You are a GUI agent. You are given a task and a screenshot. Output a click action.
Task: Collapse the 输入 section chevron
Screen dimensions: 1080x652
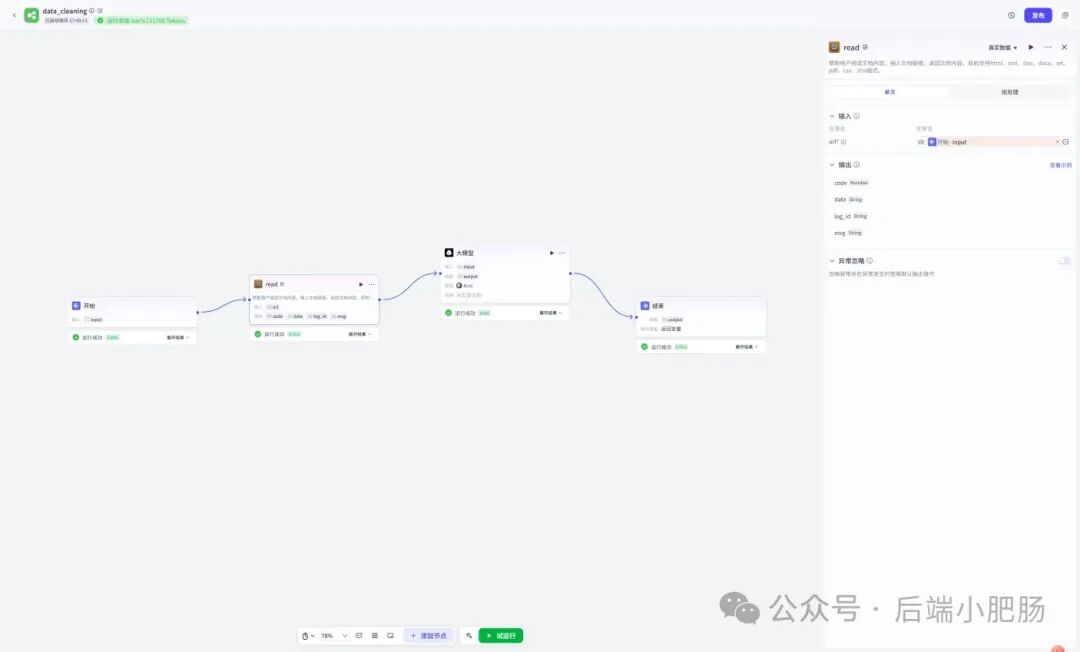[x=832, y=116]
